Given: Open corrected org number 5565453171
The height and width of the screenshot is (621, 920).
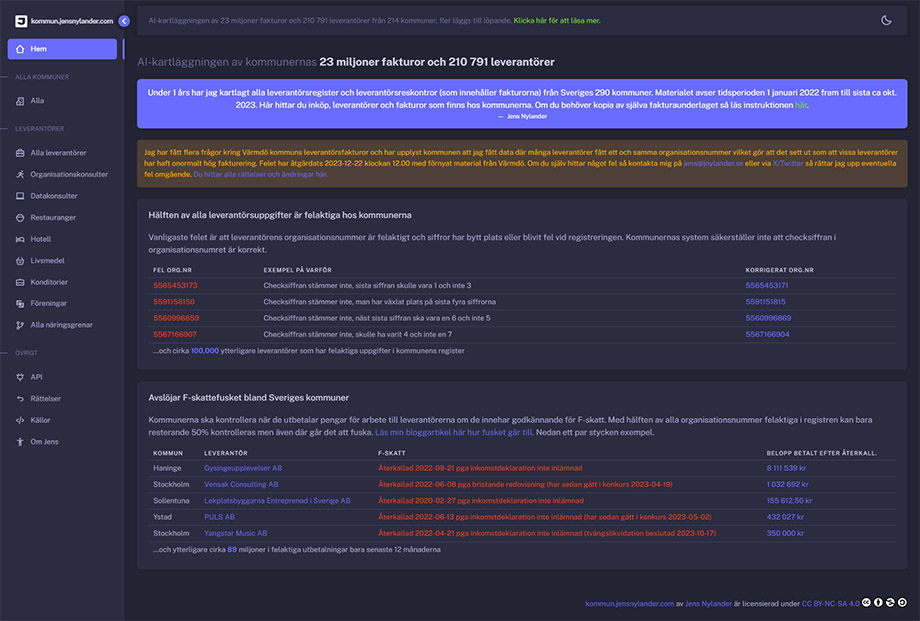Looking at the screenshot, I should pos(768,286).
